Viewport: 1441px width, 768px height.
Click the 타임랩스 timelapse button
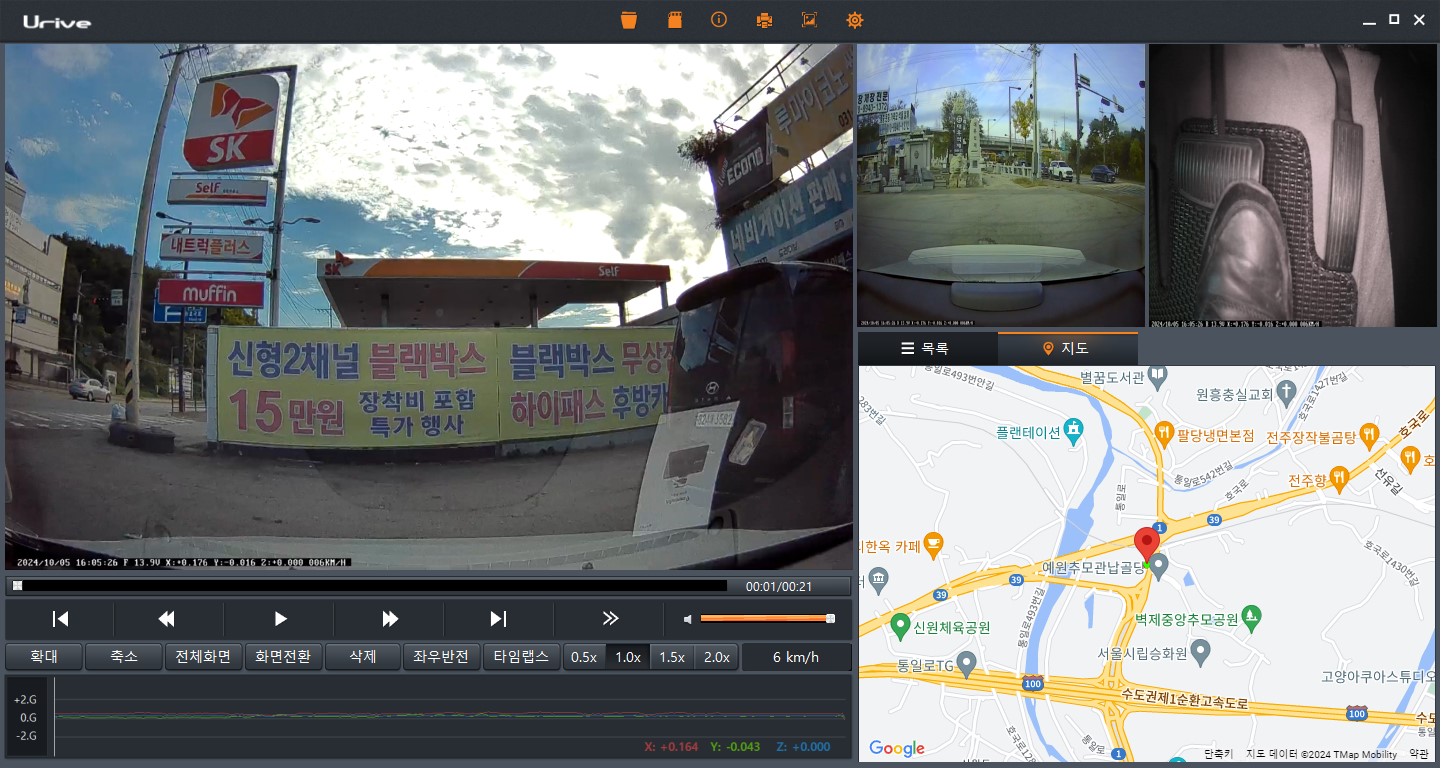[521, 657]
